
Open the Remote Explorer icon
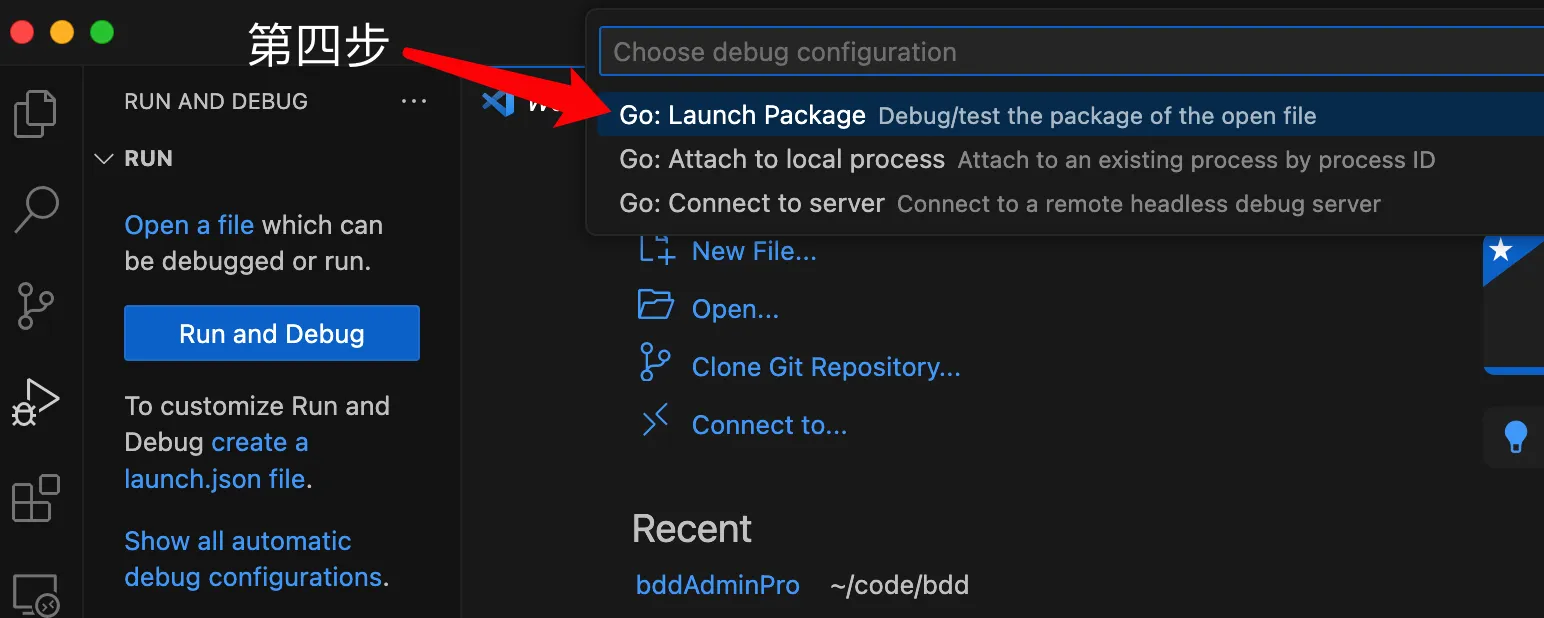click(x=36, y=594)
